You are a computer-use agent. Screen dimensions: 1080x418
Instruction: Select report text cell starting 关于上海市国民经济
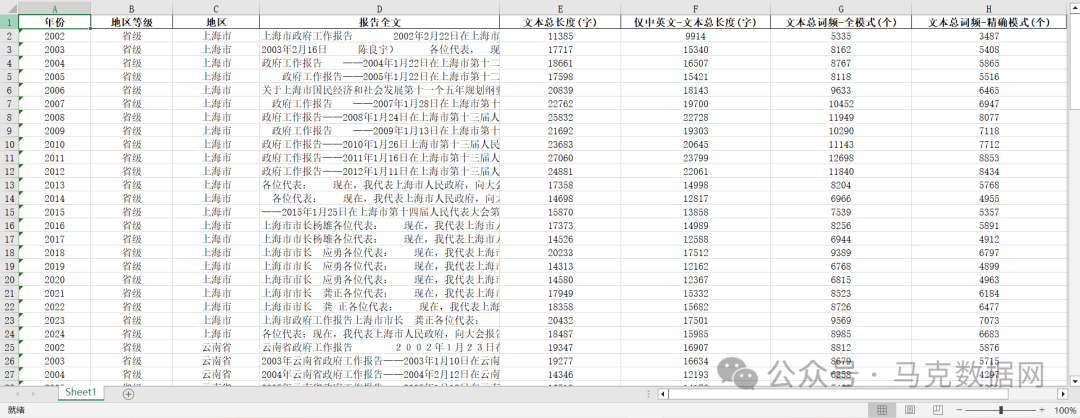380,90
